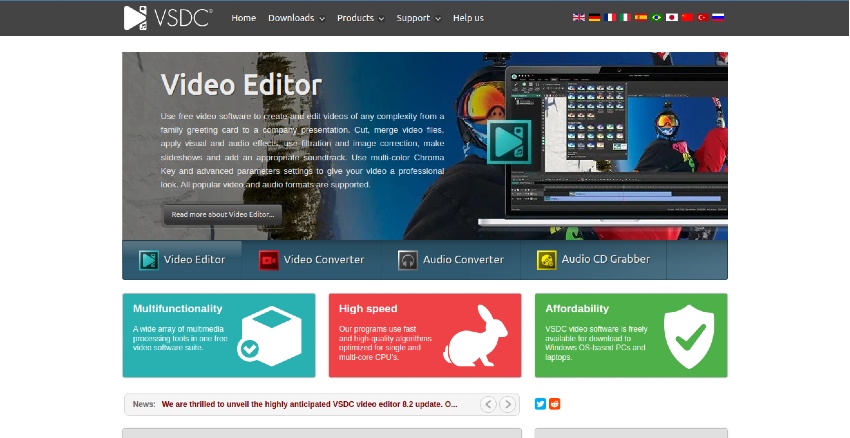Click text 'A wide array of multimedia'
Viewport: 850px width, 438px height.
(x=178, y=329)
